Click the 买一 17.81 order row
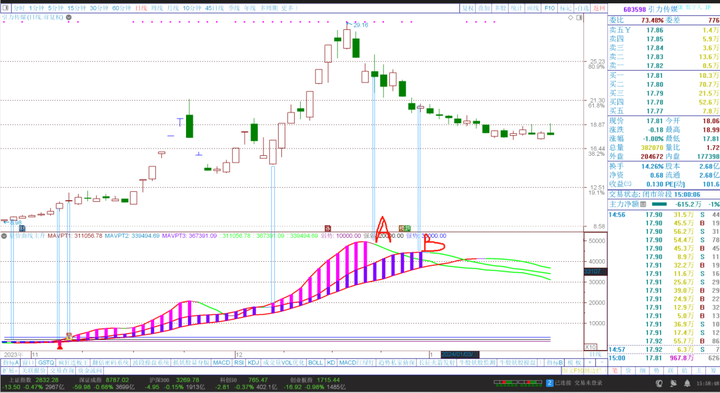720x393 pixels. point(664,75)
